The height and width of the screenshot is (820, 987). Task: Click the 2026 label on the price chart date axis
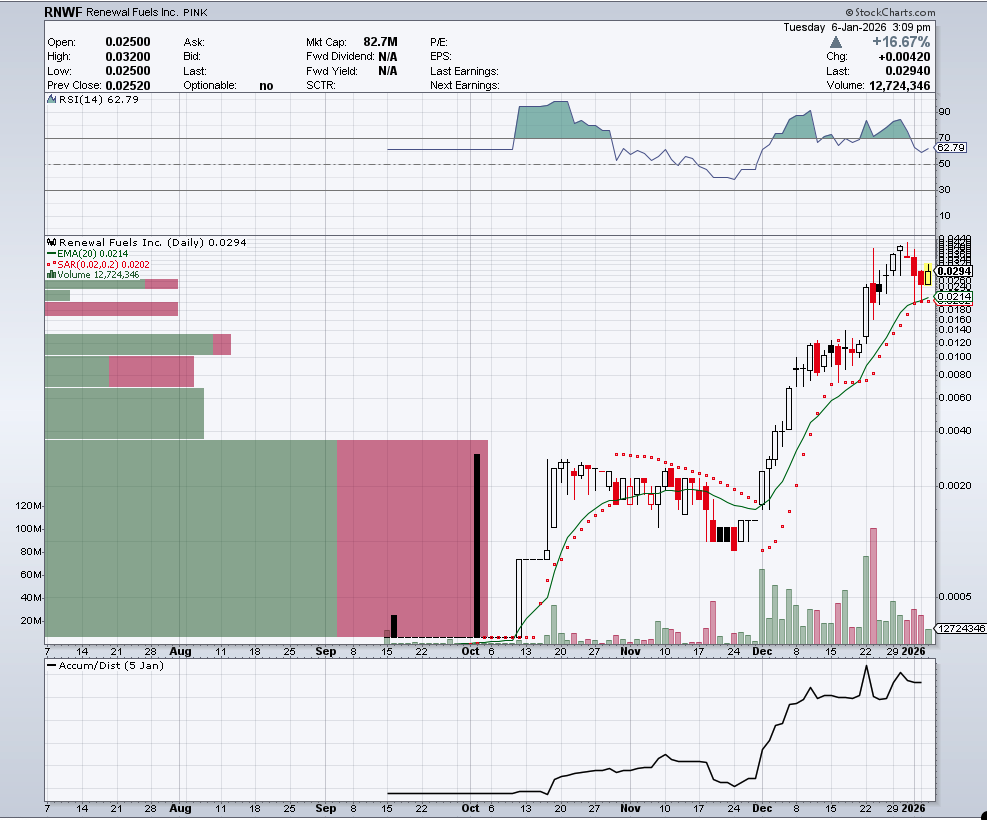click(914, 651)
